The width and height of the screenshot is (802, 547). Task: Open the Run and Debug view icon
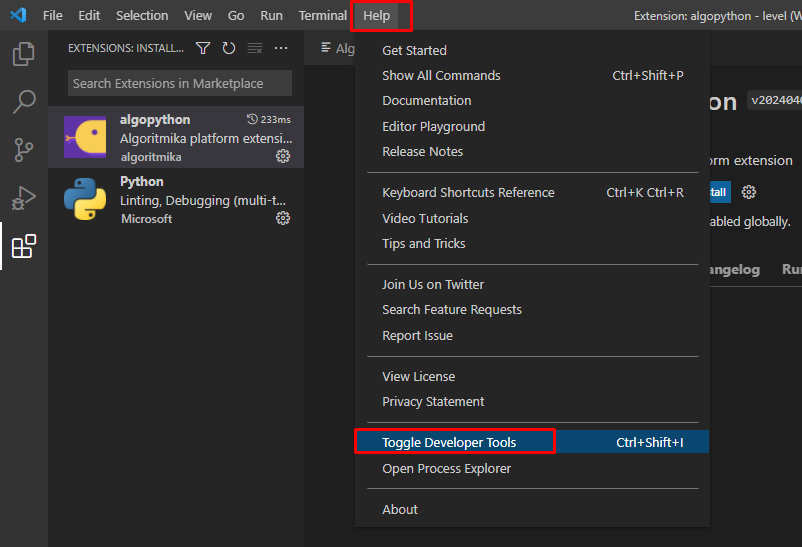pos(24,198)
